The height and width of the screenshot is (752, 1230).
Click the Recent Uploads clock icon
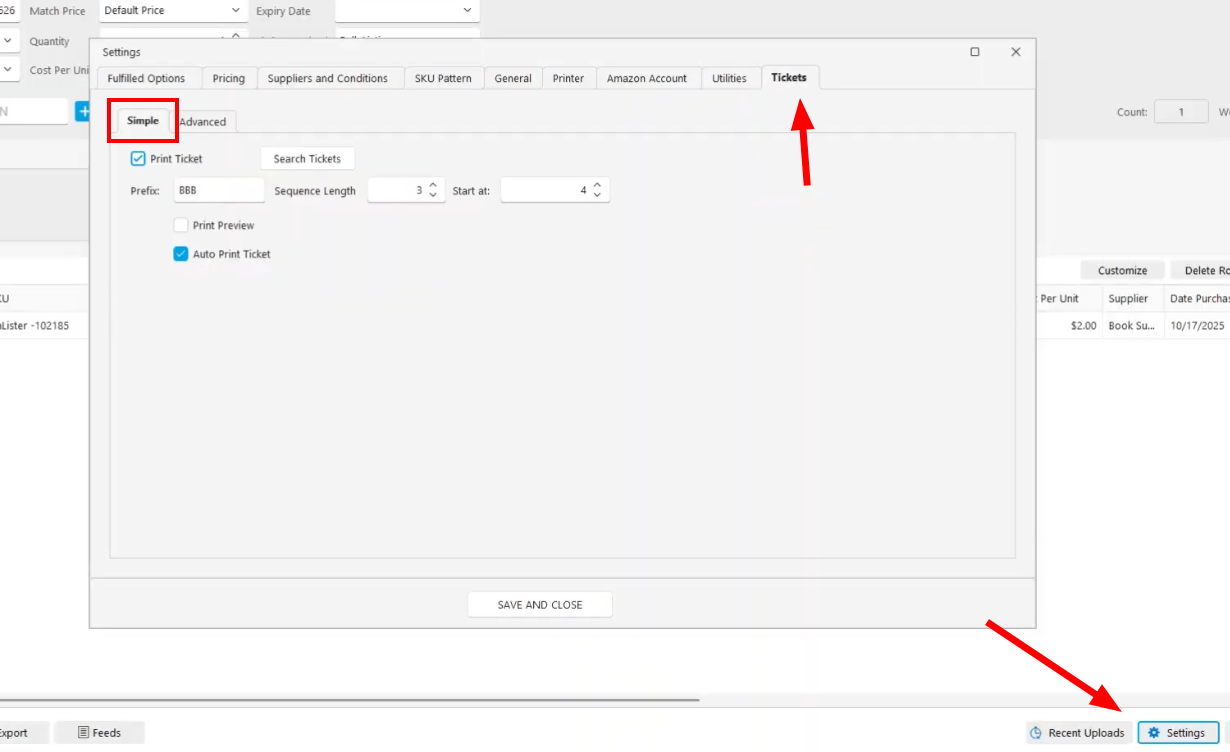coord(1038,732)
